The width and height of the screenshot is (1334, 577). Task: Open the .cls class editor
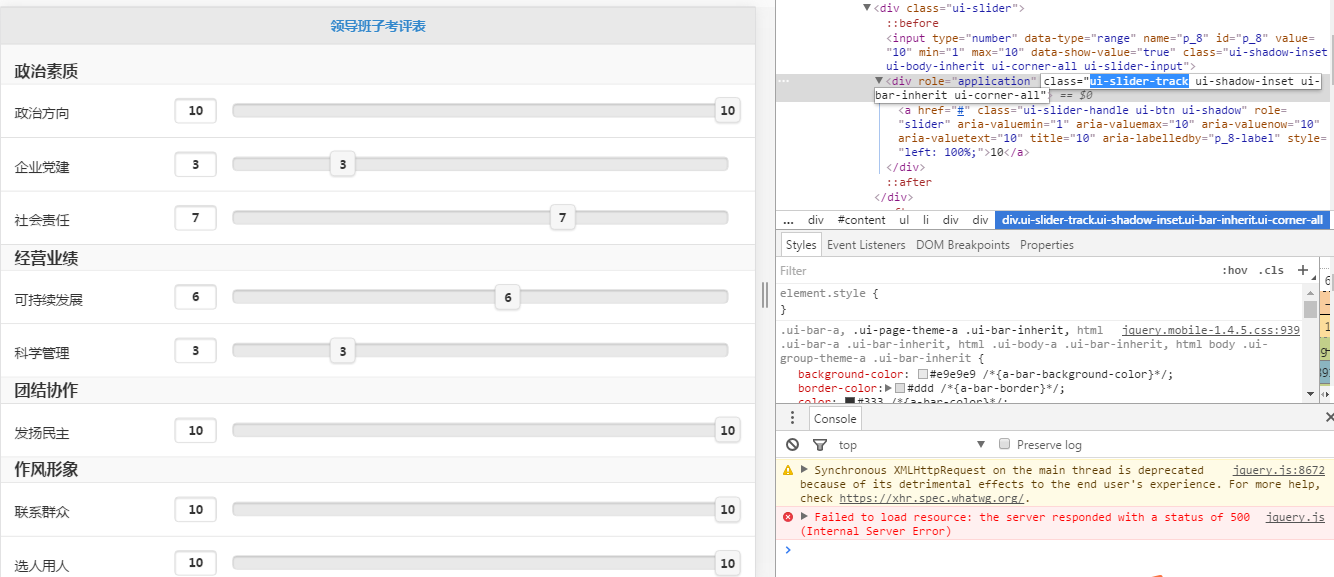(x=1271, y=271)
